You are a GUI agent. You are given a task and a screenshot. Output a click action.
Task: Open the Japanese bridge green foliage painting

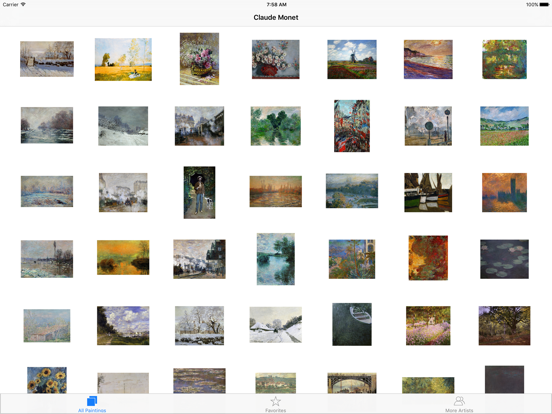pos(504,59)
